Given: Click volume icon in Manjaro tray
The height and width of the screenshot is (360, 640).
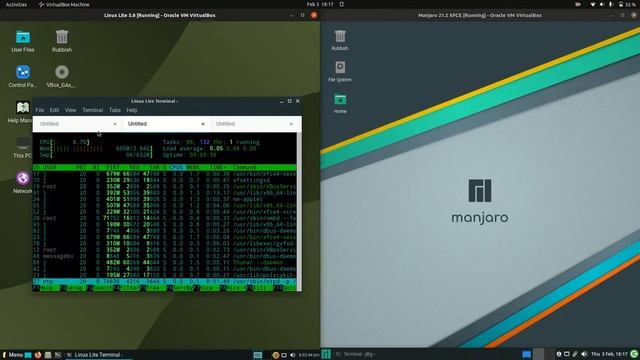Looking at the screenshot, I should 584,354.
